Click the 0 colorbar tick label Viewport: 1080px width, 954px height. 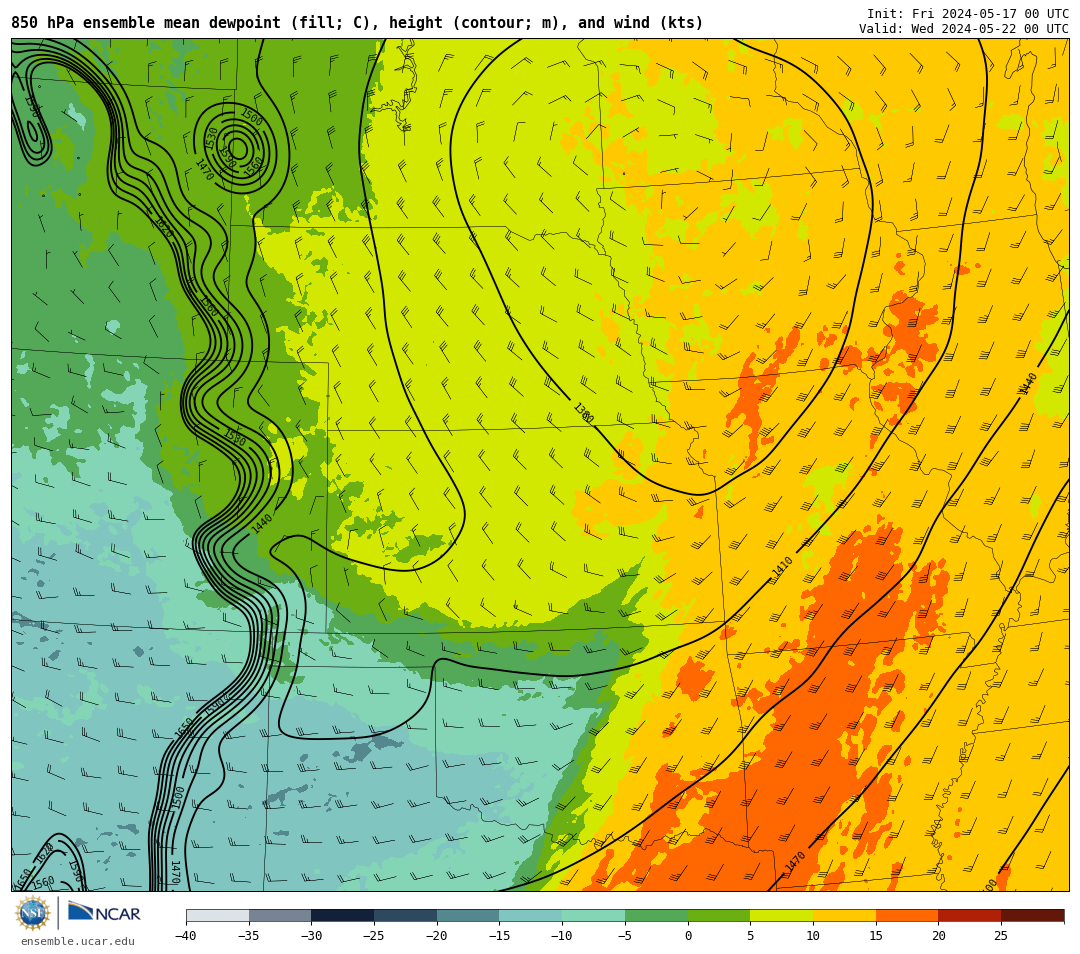(688, 935)
